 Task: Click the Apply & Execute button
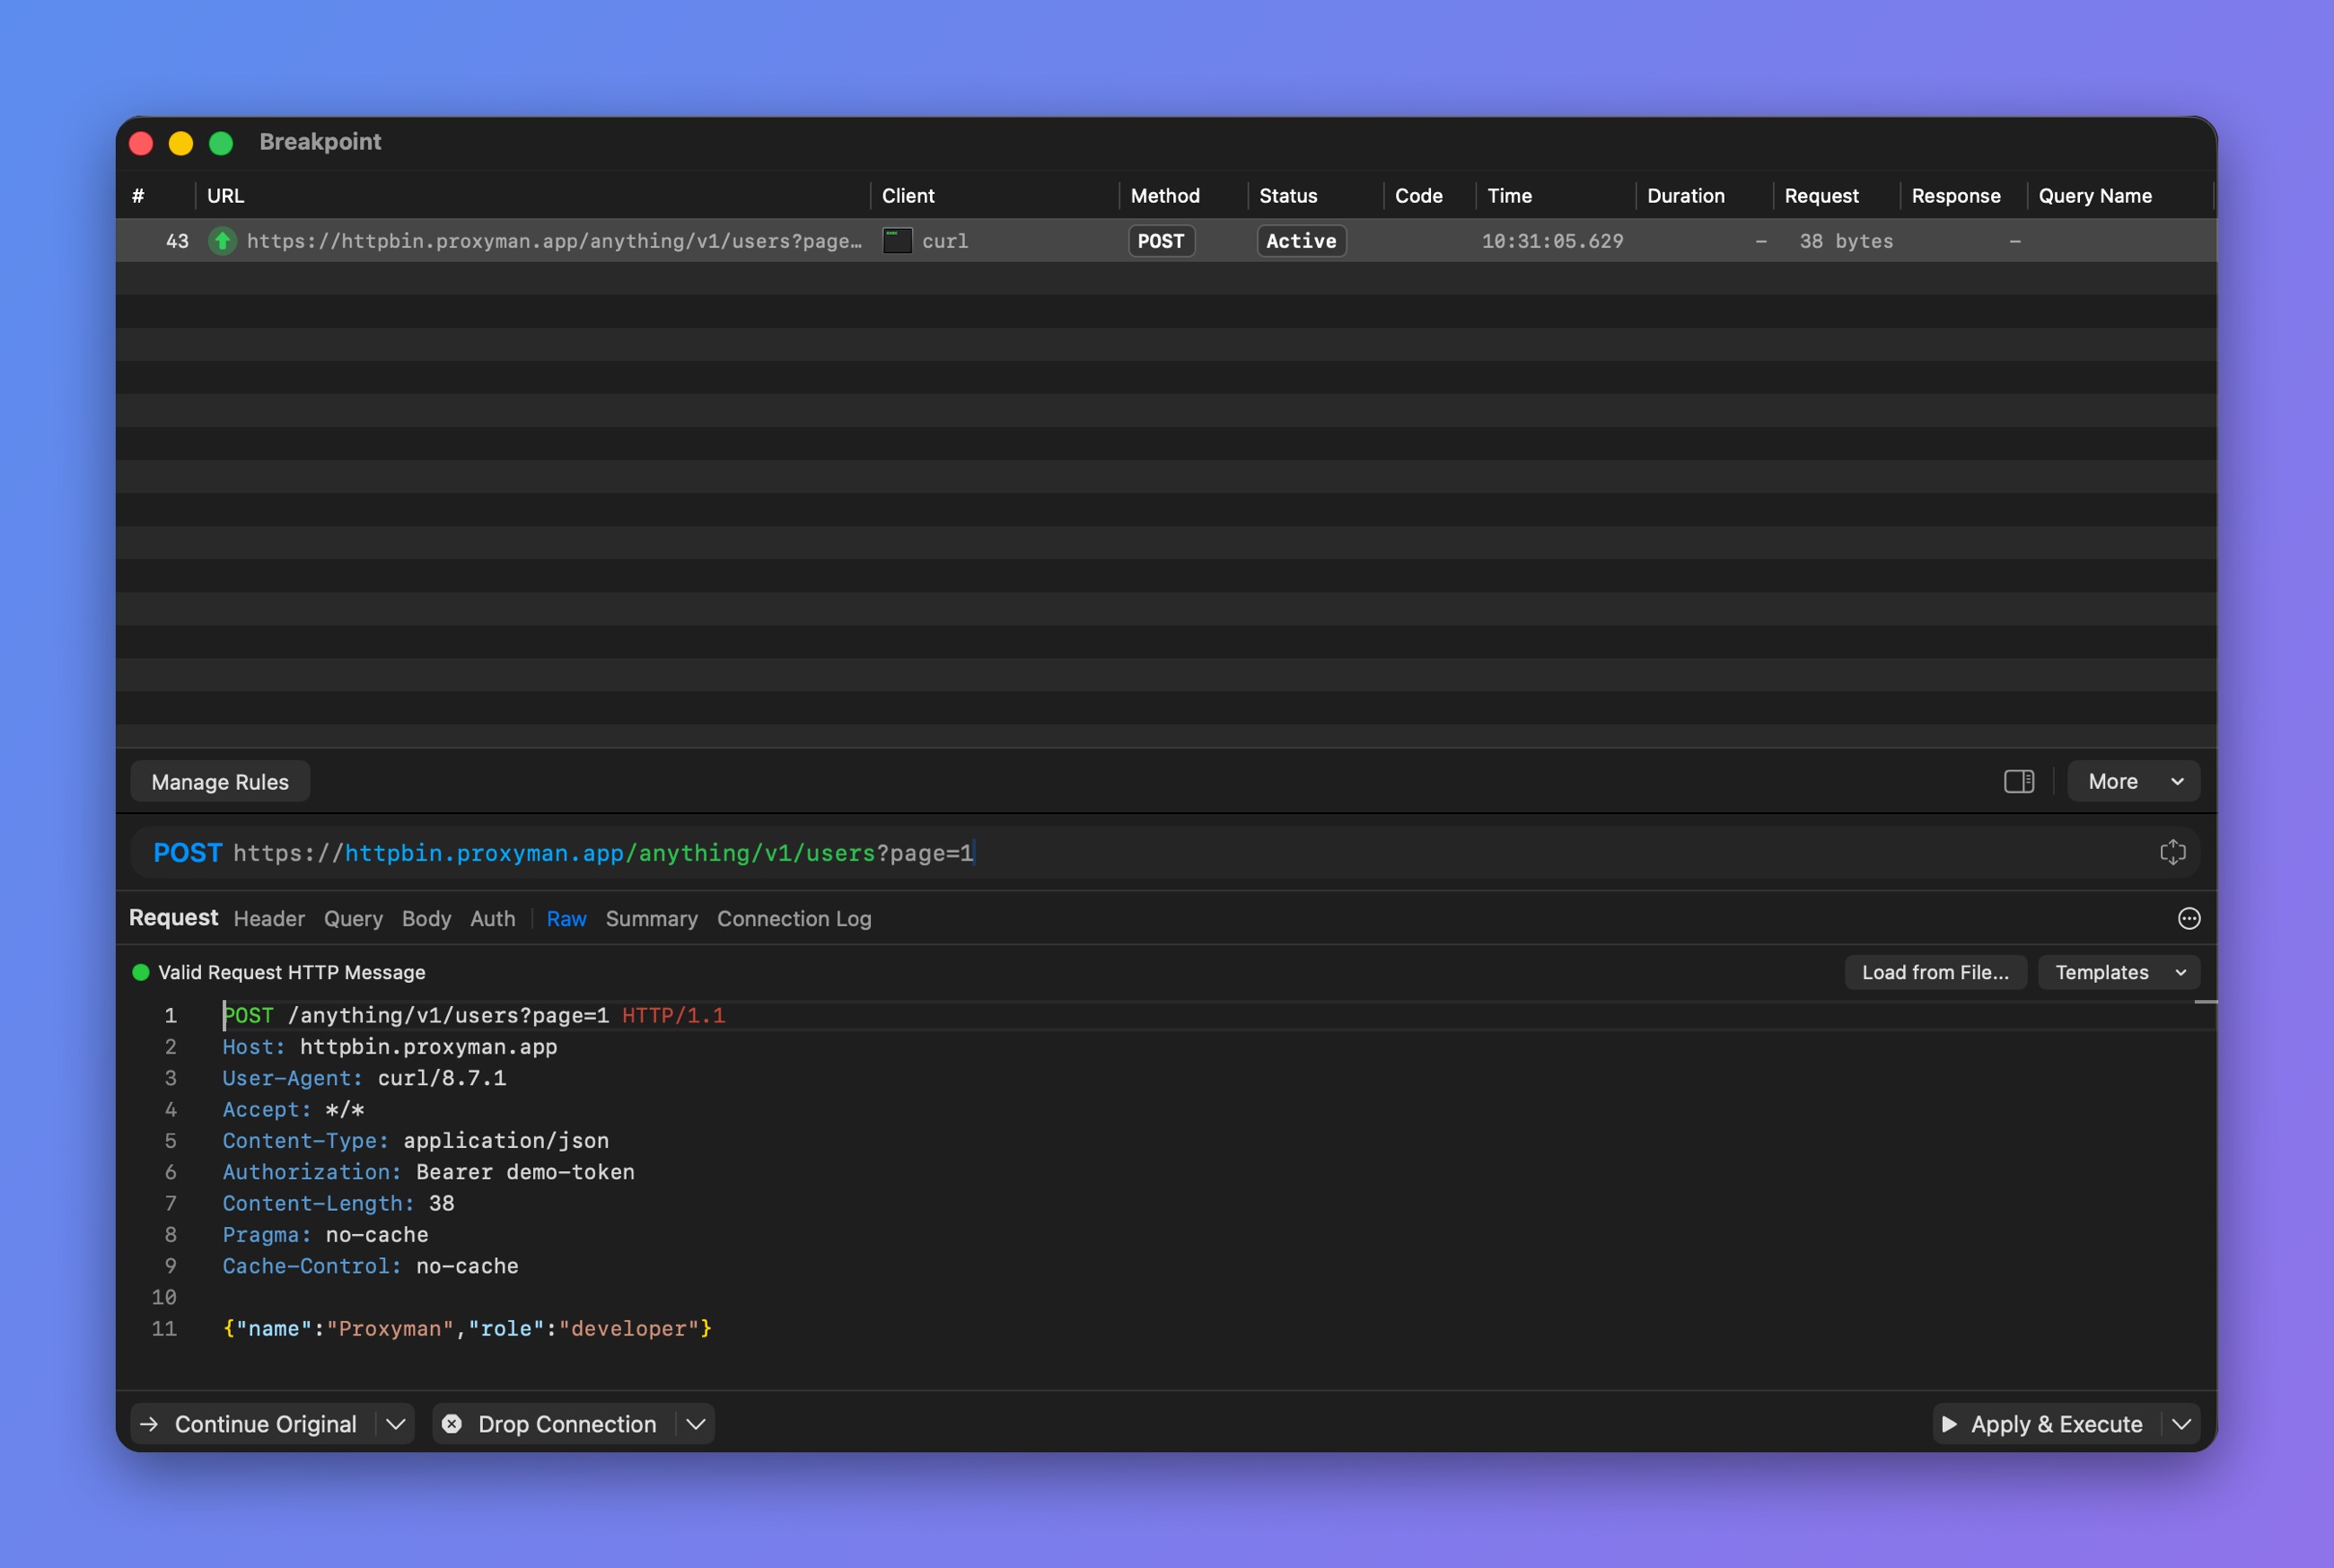[2046, 1424]
